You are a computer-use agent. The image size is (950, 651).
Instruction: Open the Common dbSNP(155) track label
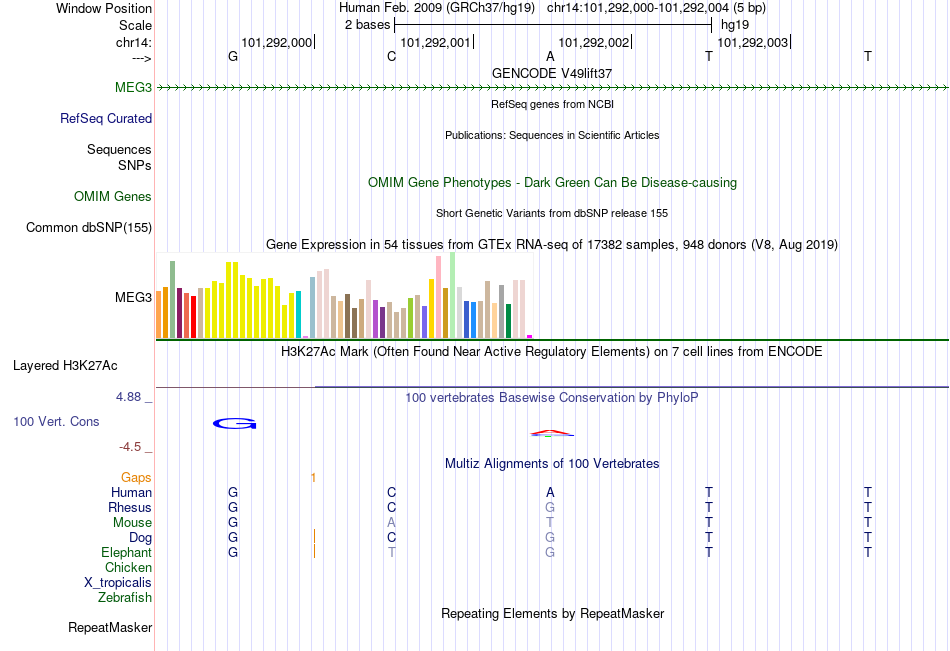(x=89, y=227)
